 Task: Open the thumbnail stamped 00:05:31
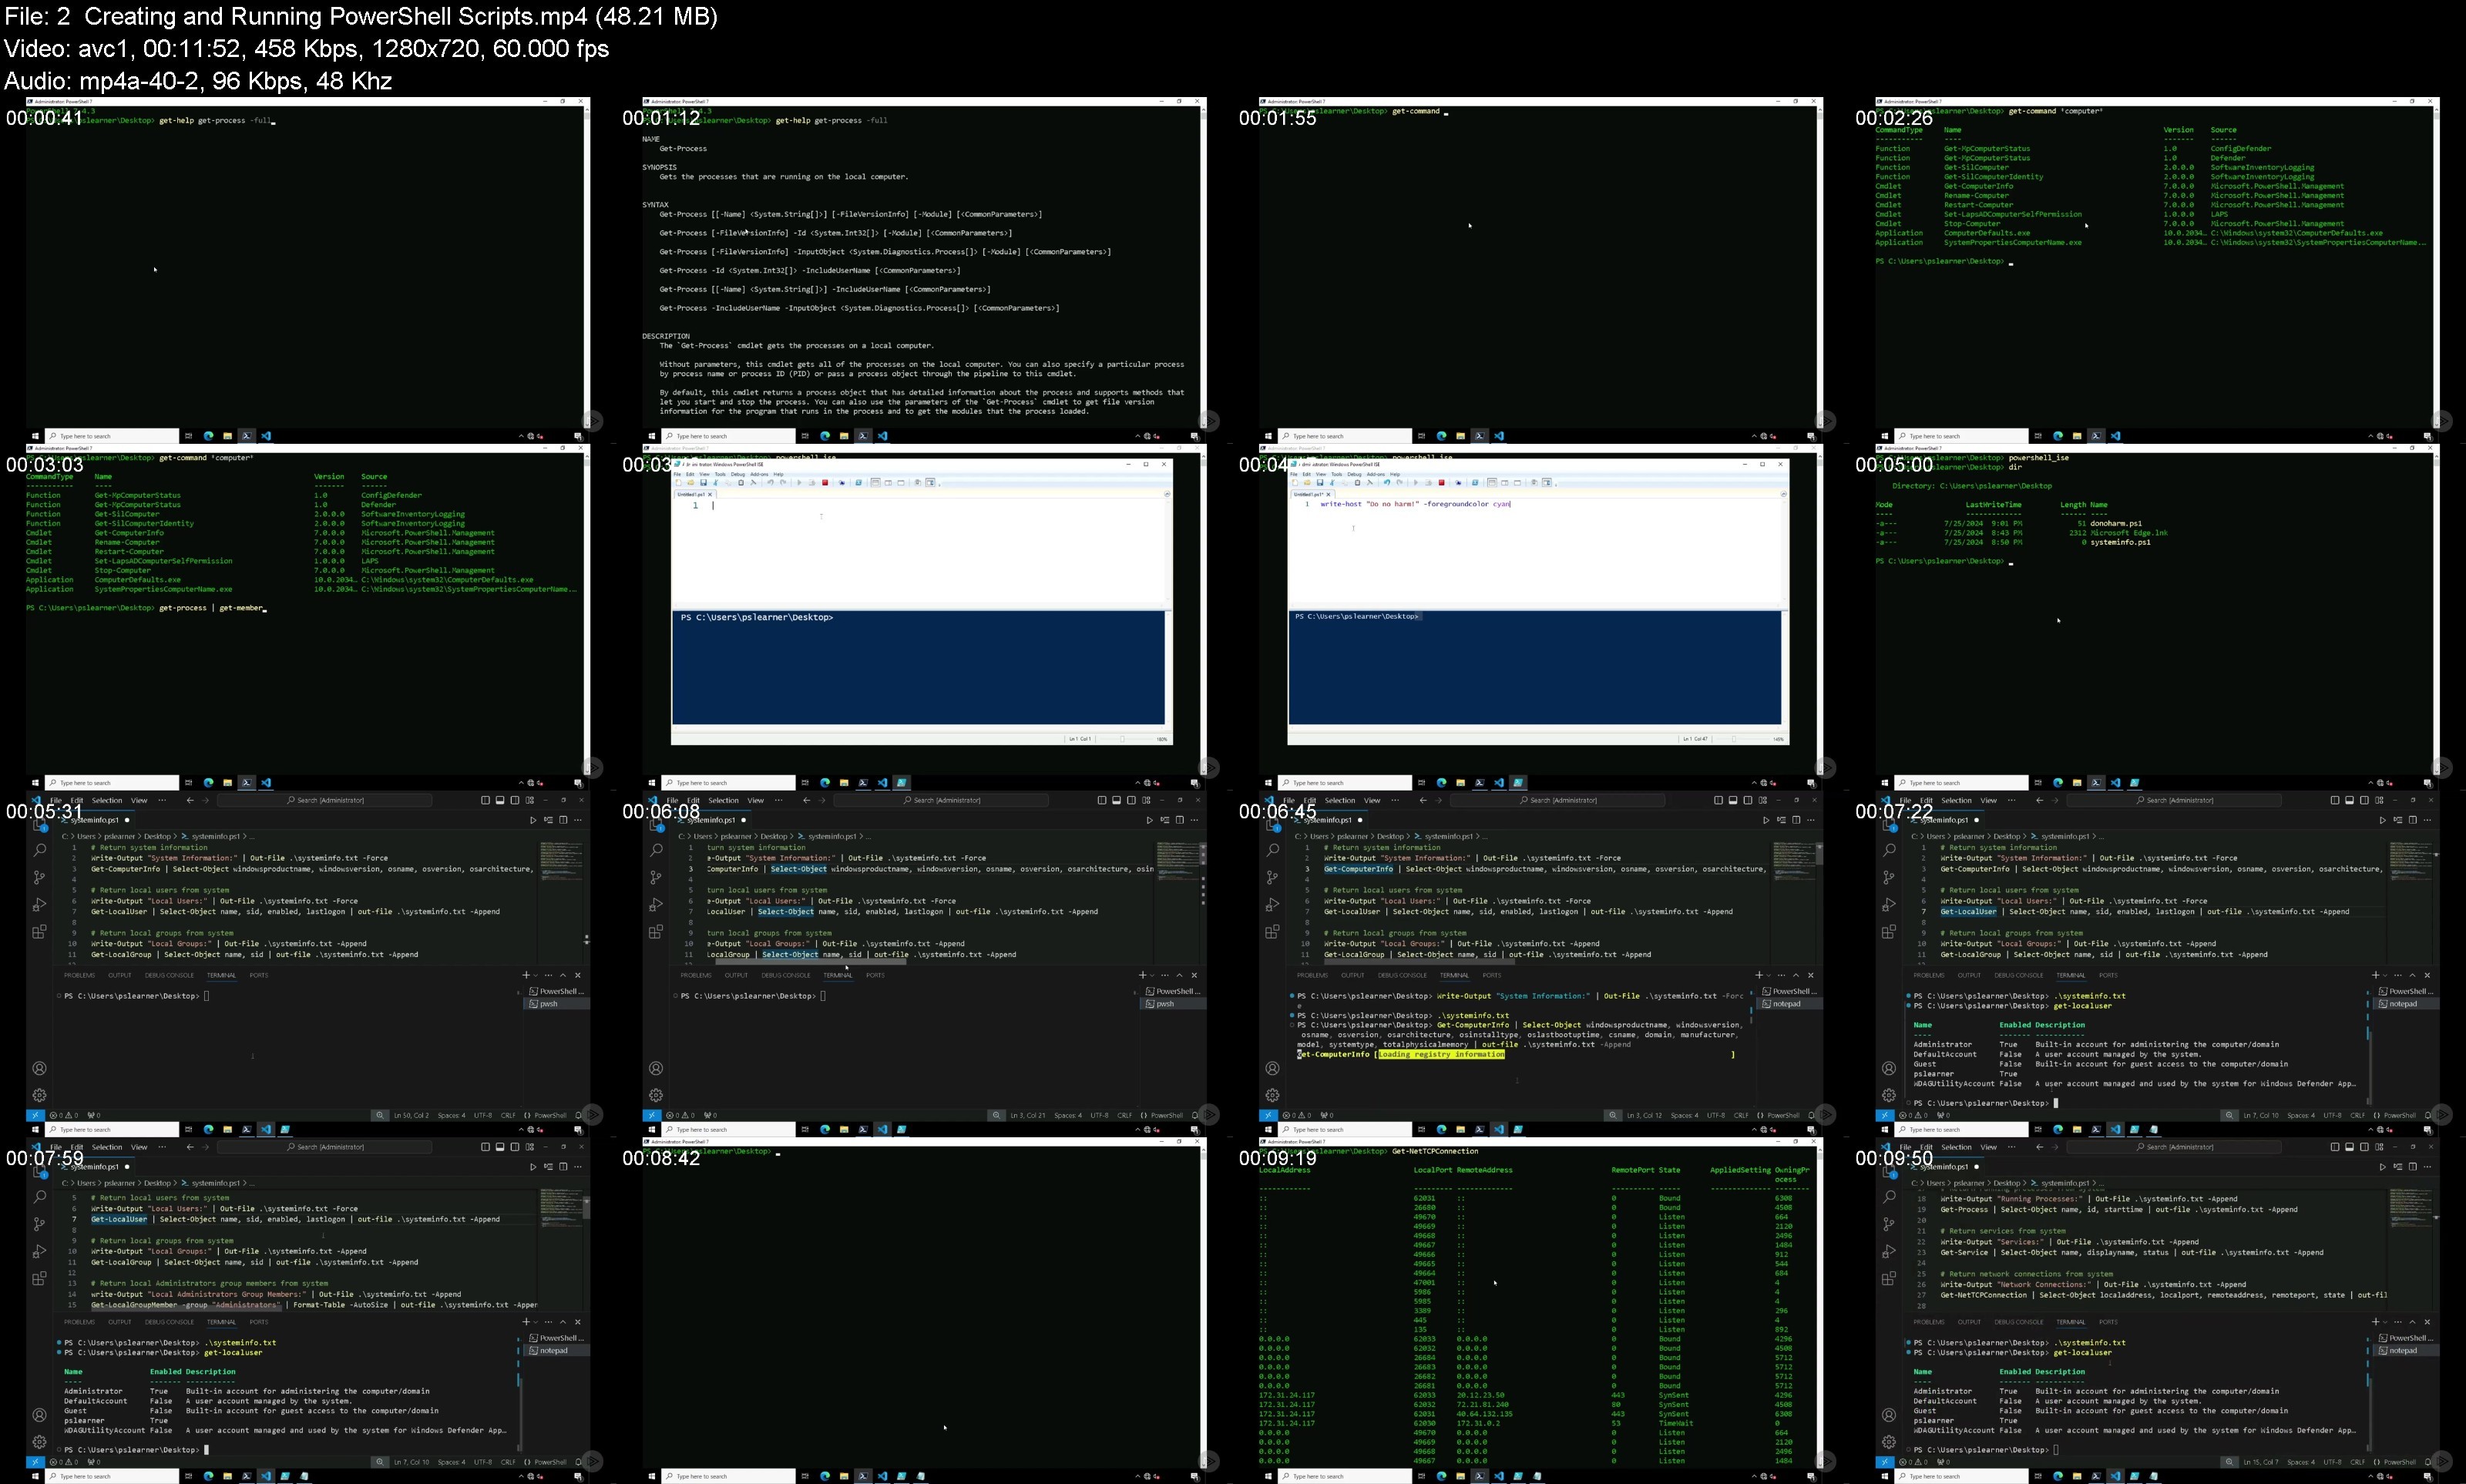pos(308,964)
